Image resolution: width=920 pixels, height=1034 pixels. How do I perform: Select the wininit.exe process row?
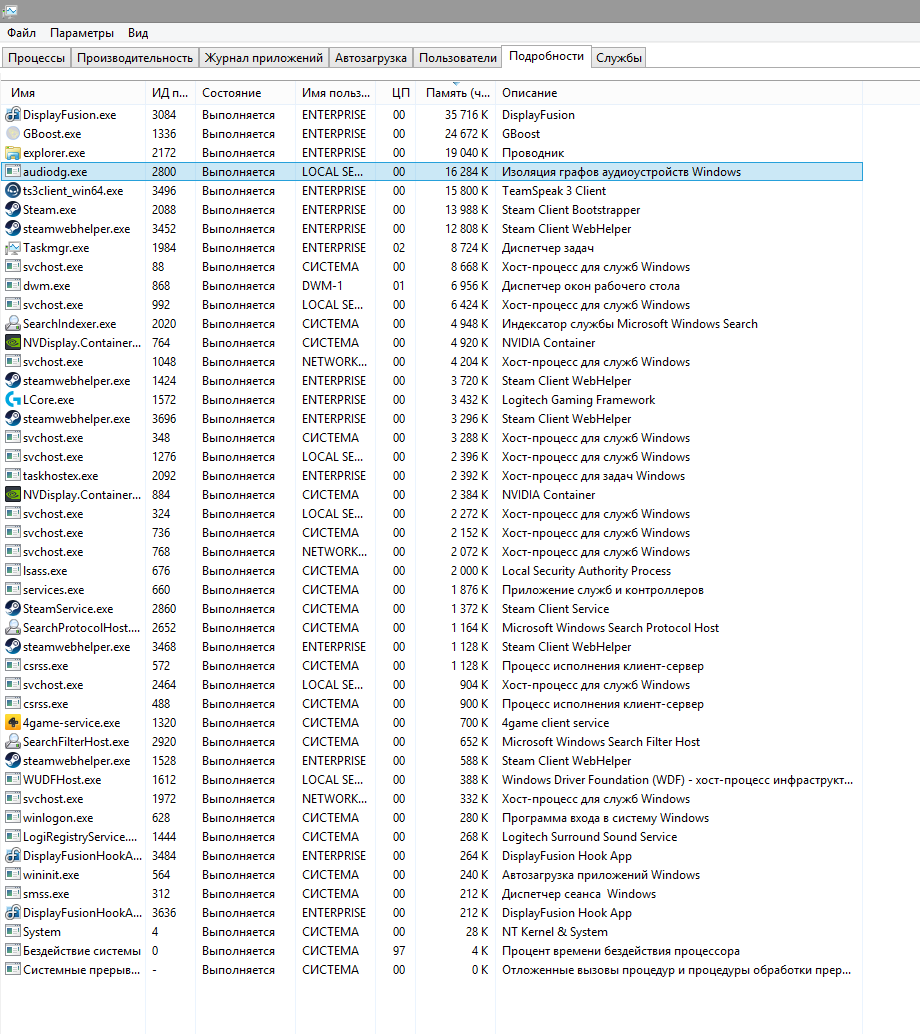point(432,875)
